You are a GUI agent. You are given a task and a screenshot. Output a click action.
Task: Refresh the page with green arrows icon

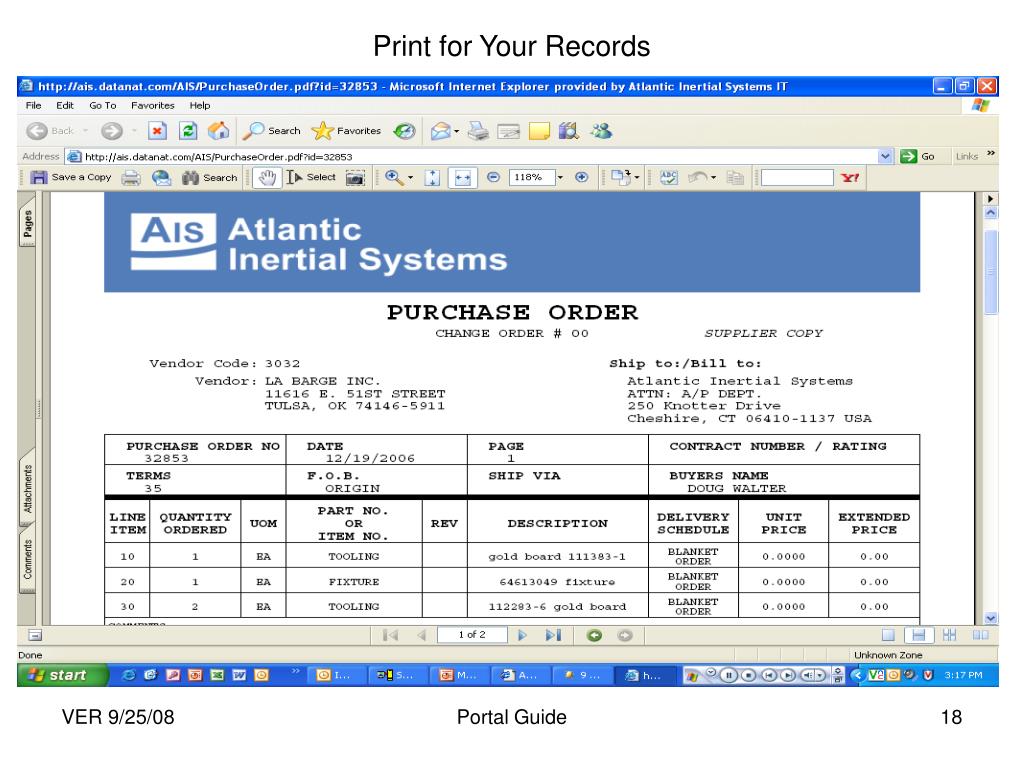click(188, 131)
